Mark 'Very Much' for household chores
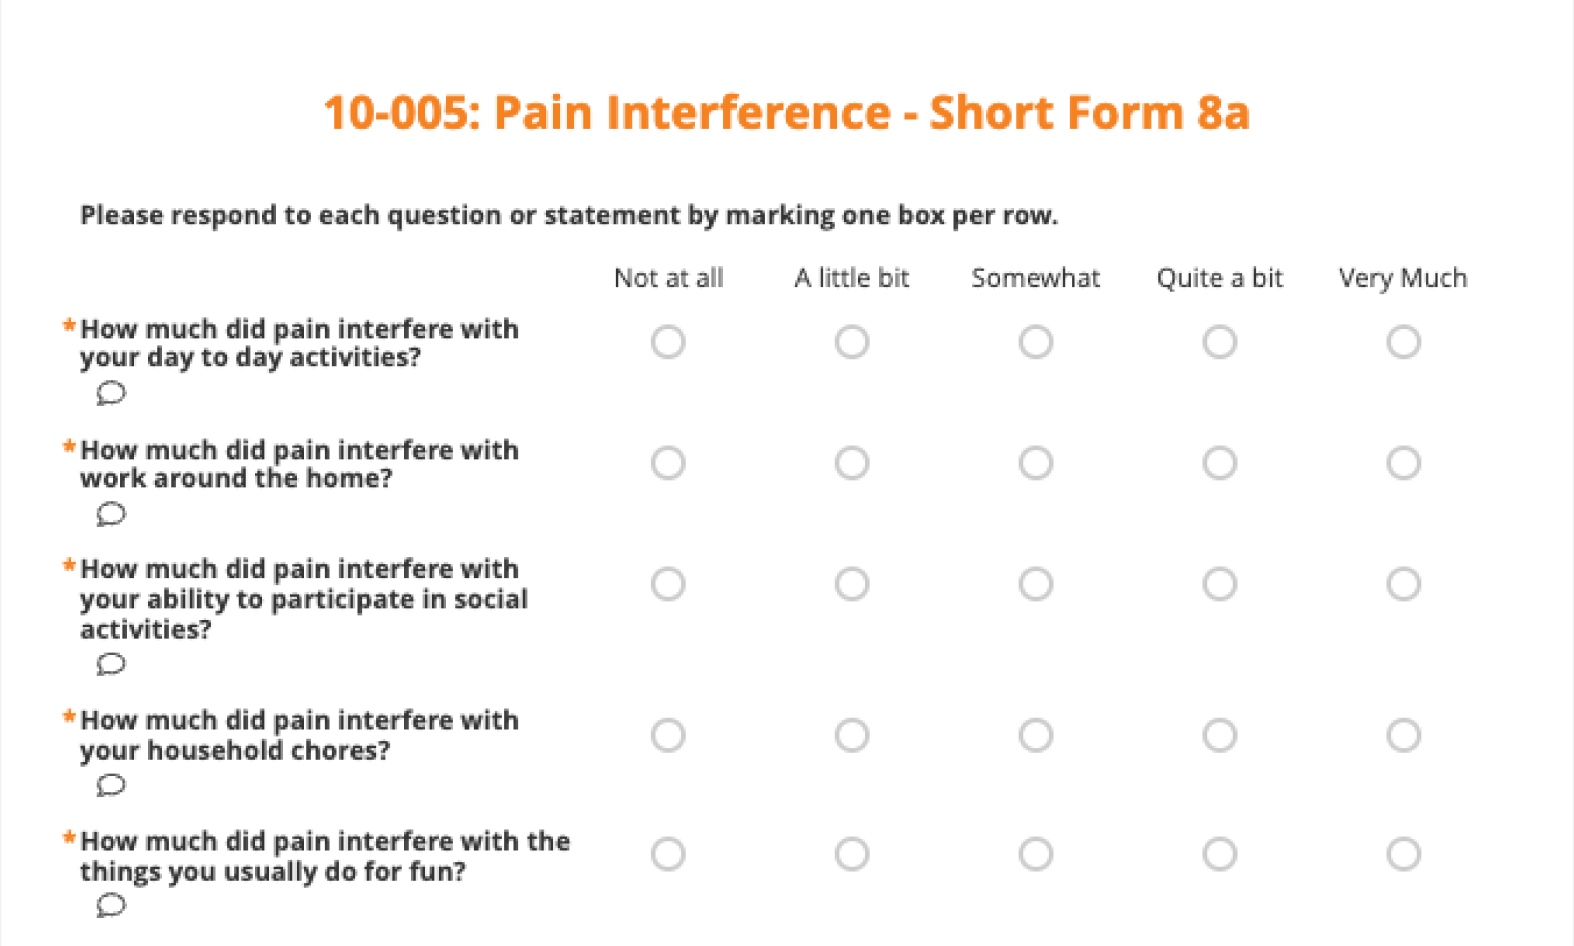Screen dimensions: 1574x946 [1403, 735]
